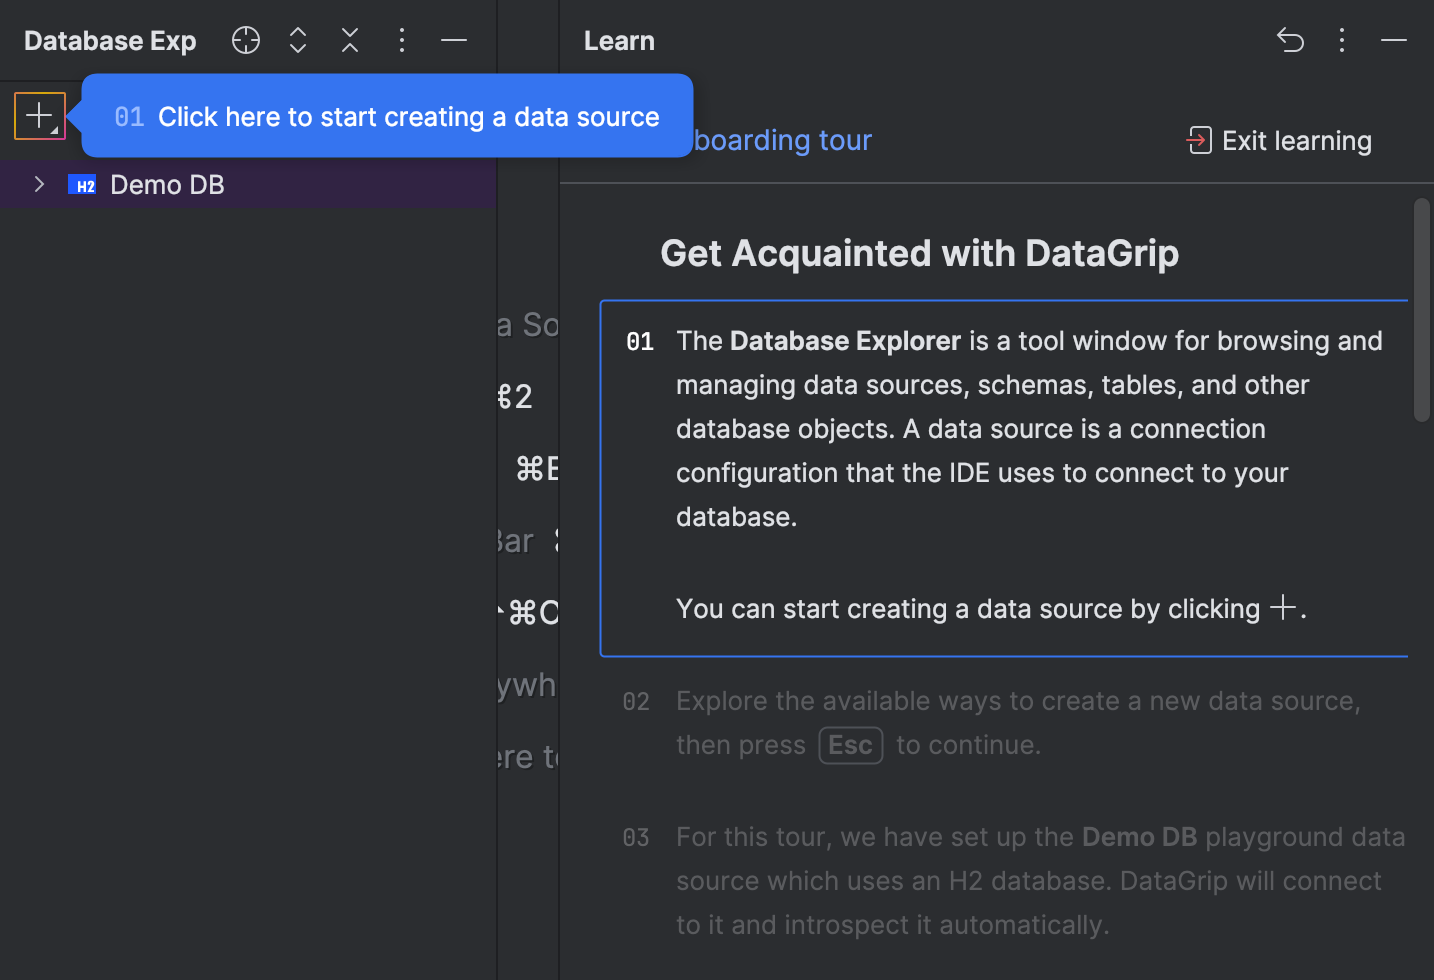Expand all nodes in Database Explorer
Image resolution: width=1434 pixels, height=980 pixels.
(298, 40)
